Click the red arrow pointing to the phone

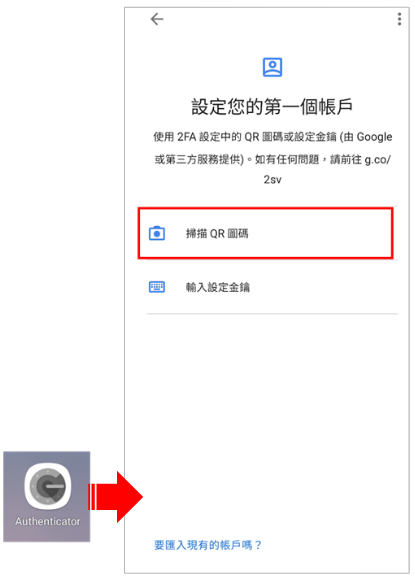[116, 497]
